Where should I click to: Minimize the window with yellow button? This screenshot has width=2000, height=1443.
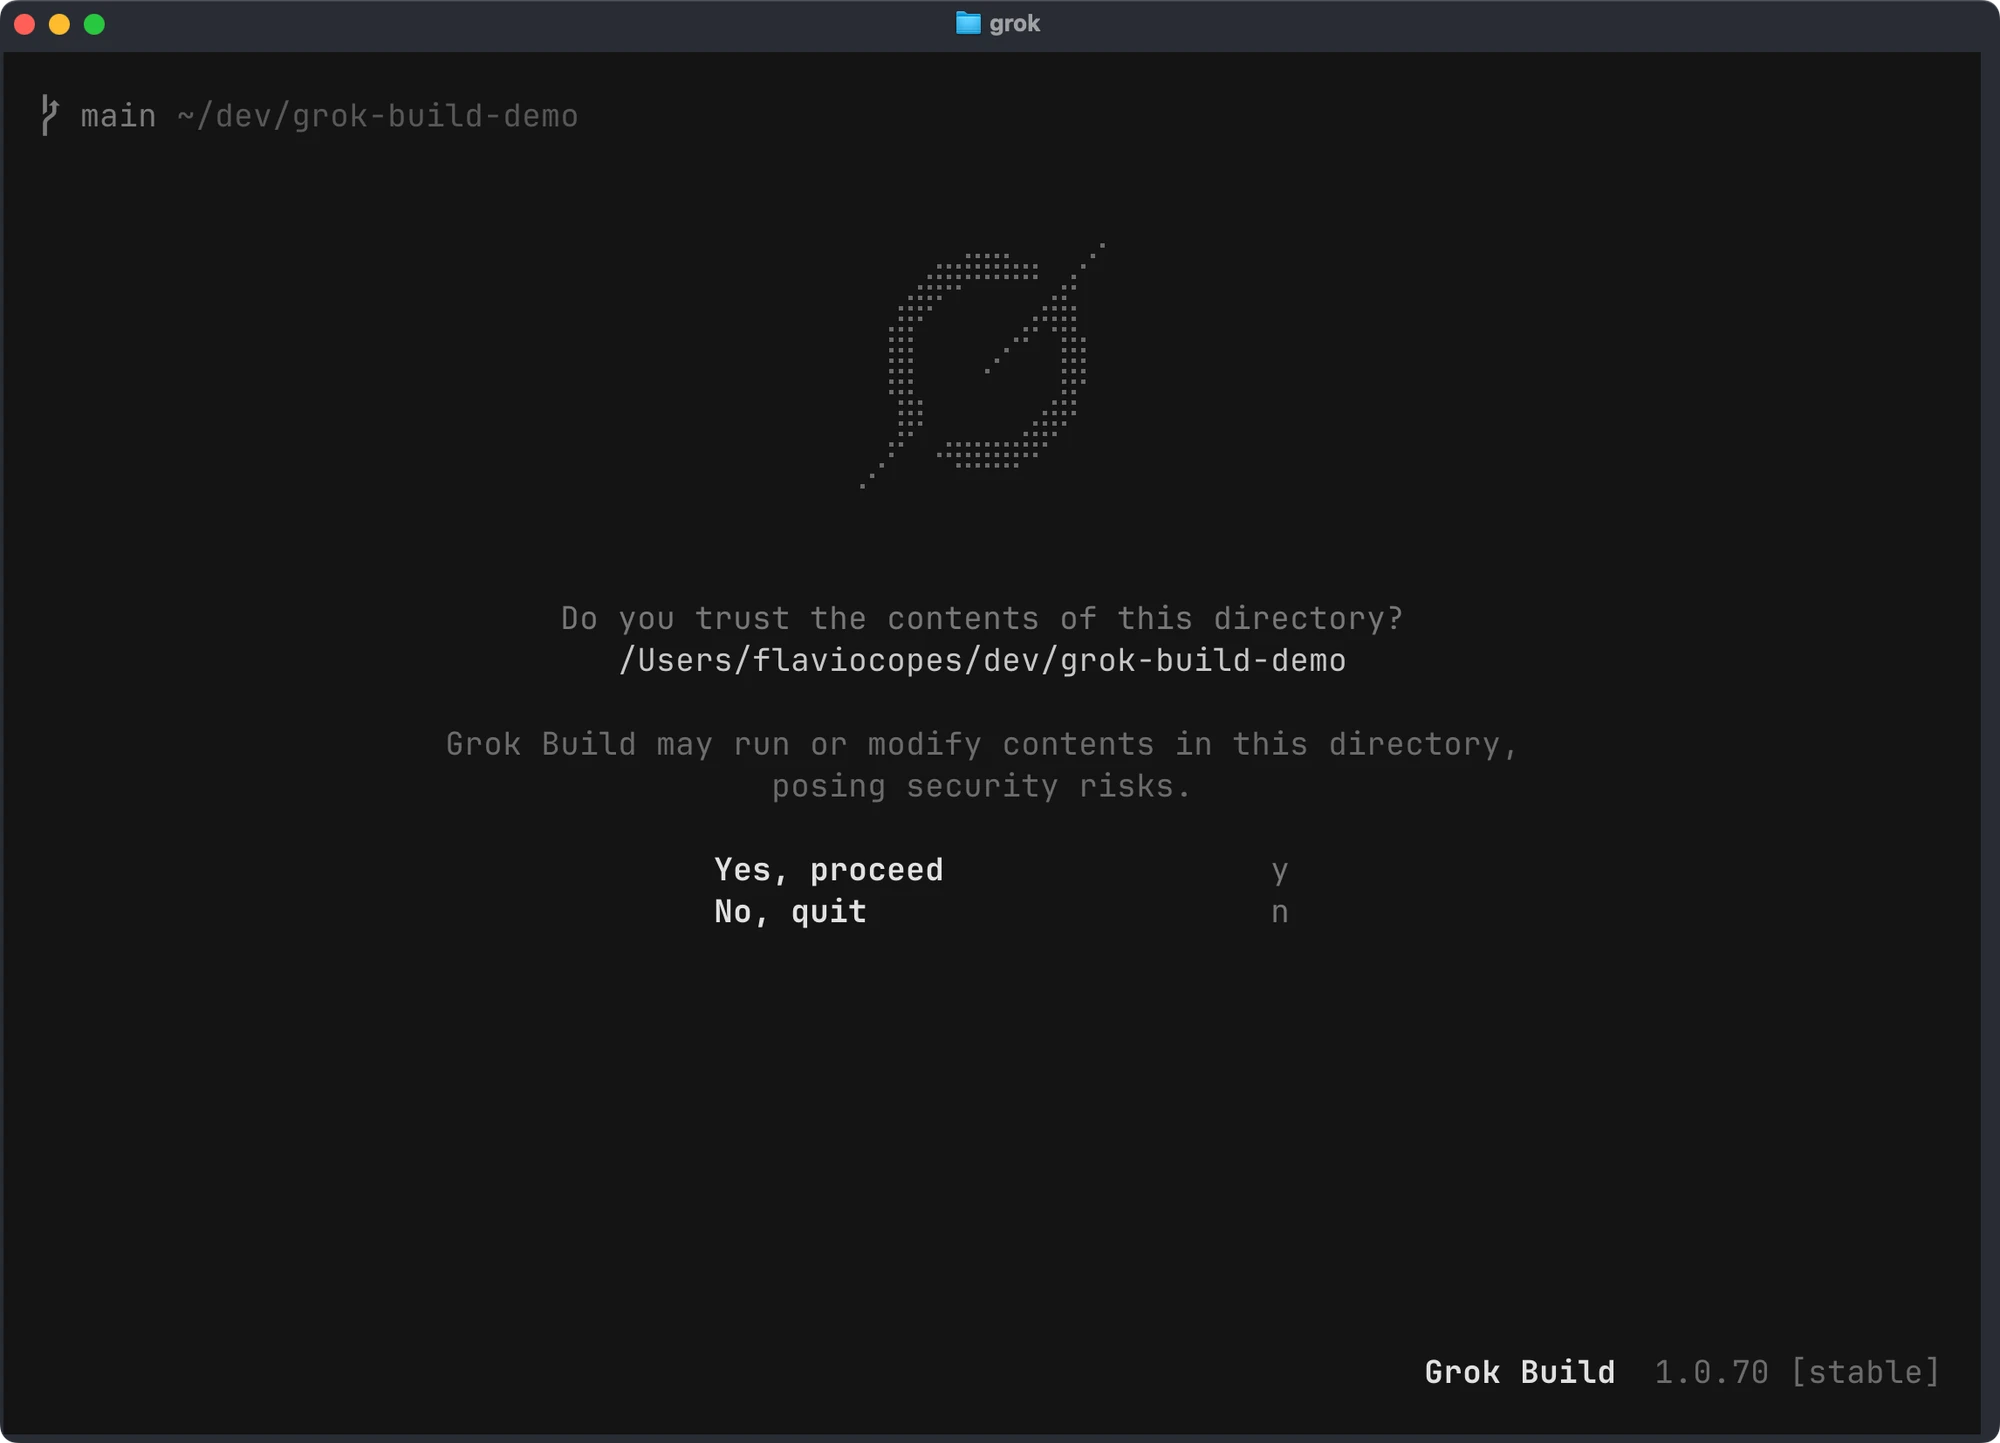(59, 24)
